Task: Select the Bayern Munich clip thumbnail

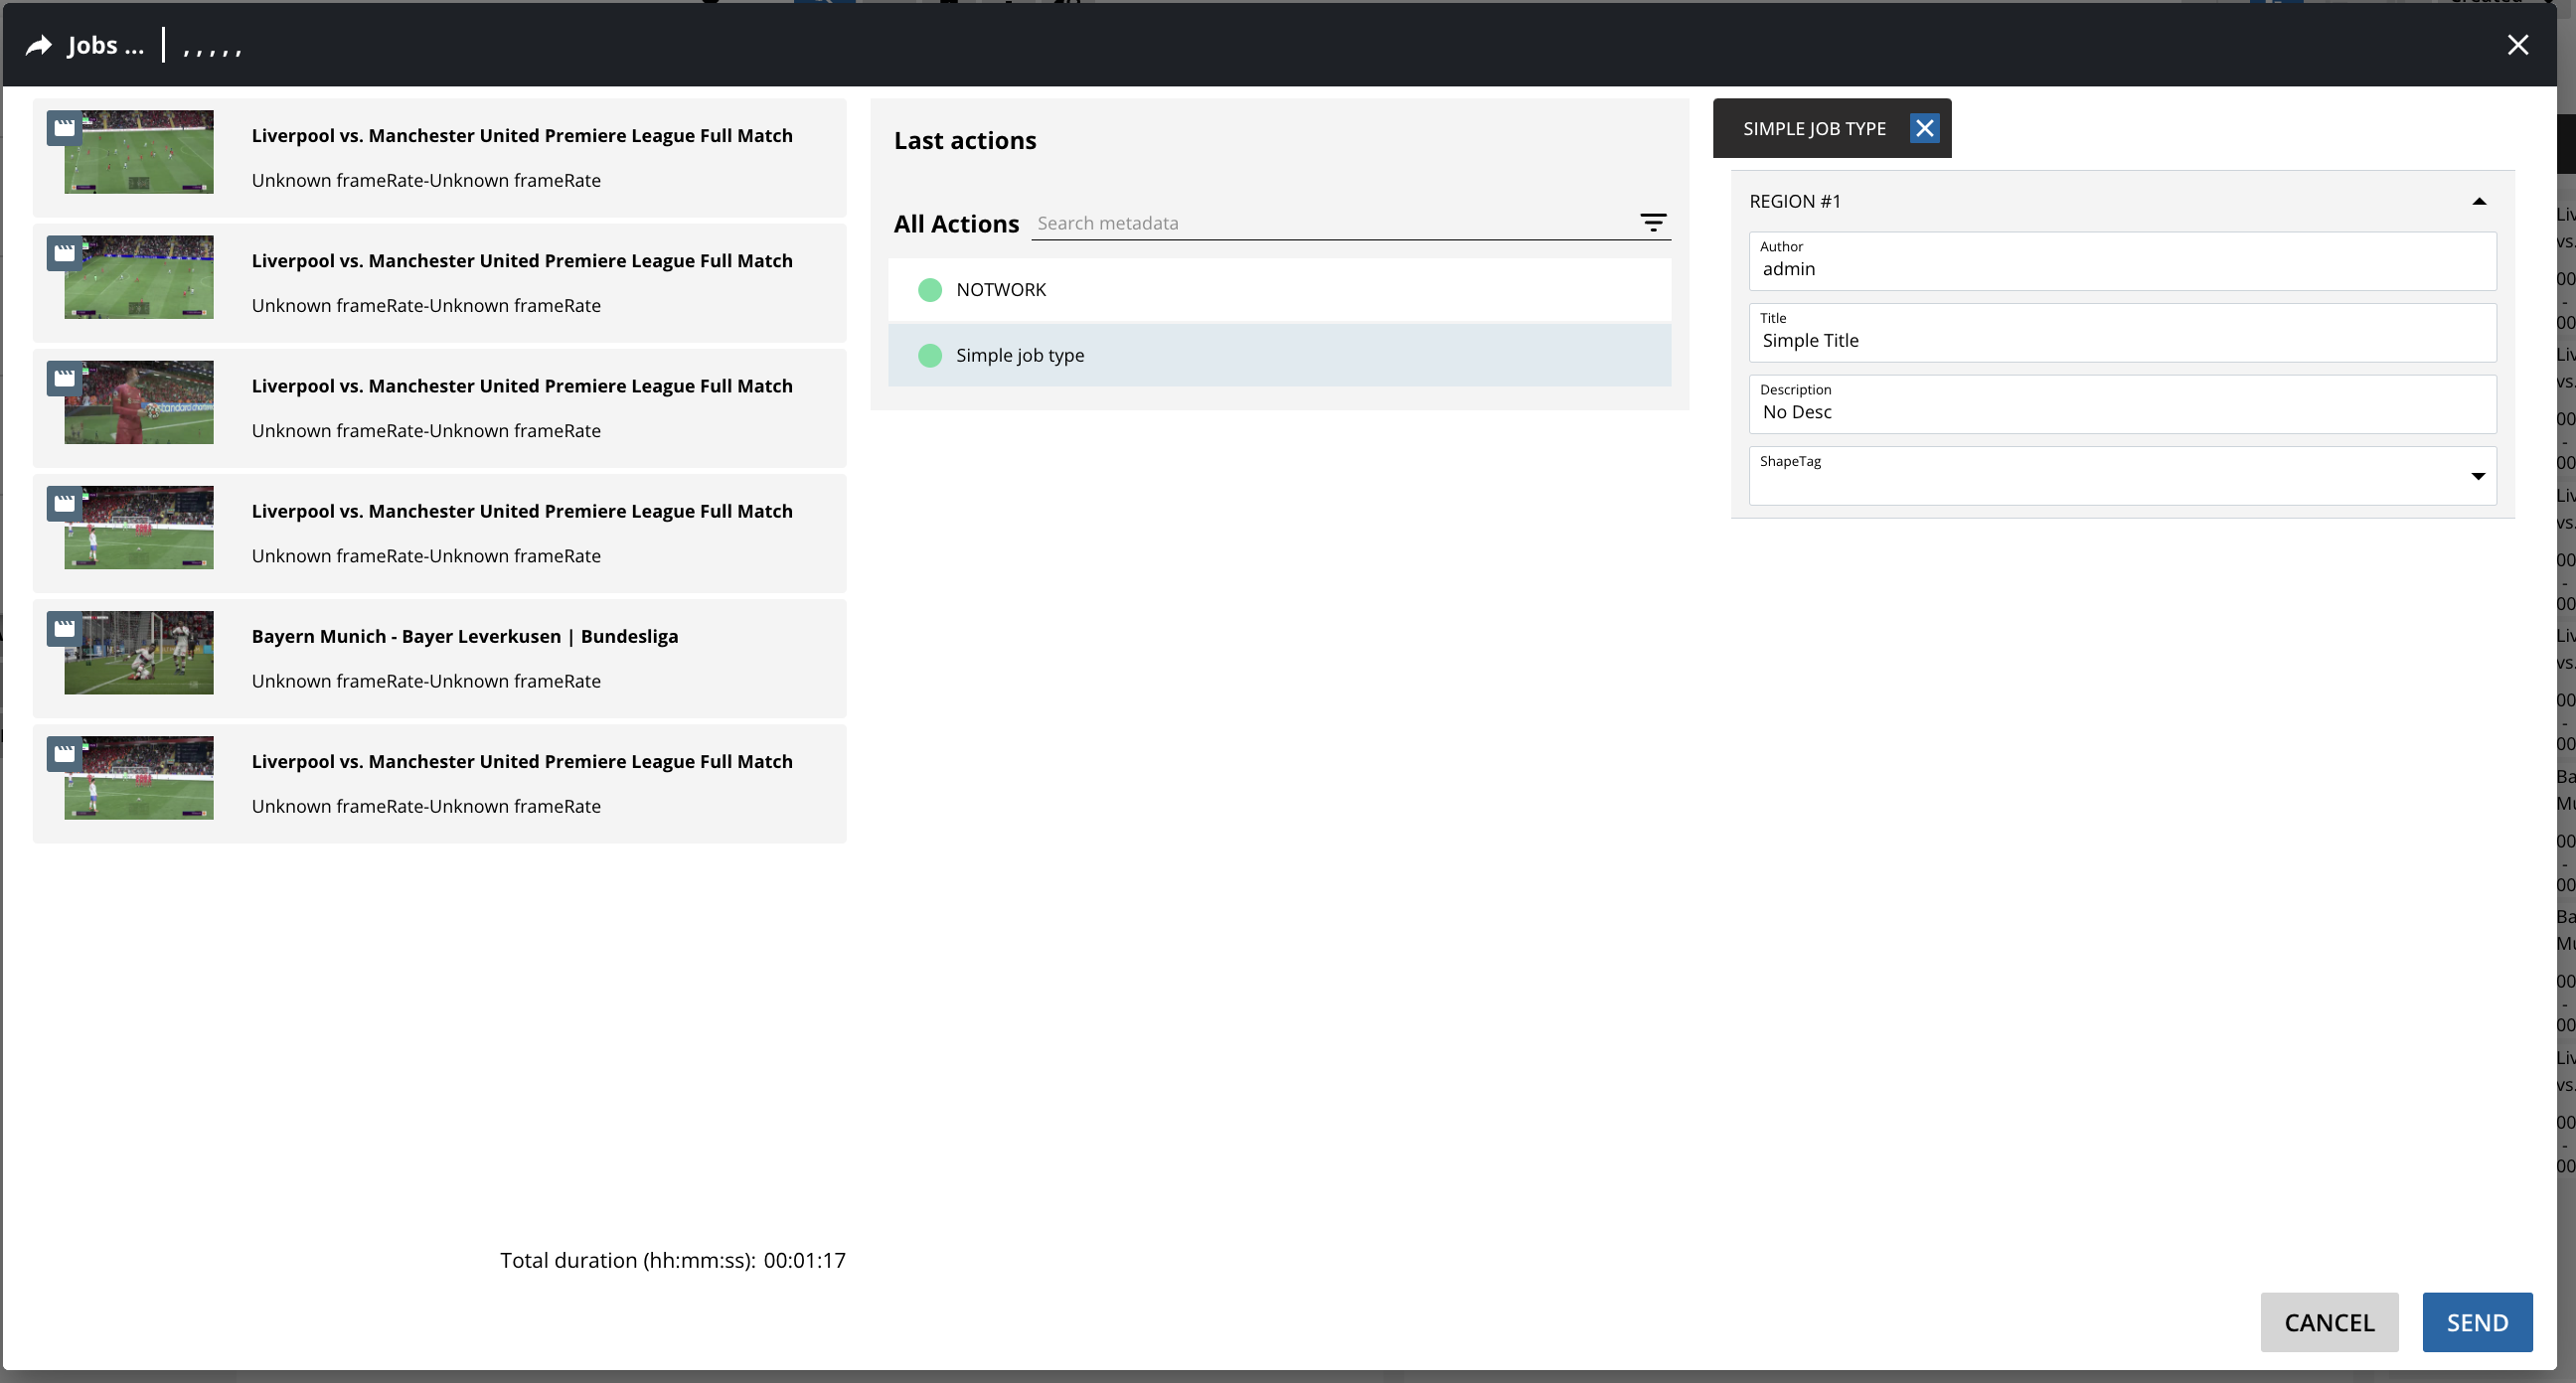Action: click(x=139, y=654)
